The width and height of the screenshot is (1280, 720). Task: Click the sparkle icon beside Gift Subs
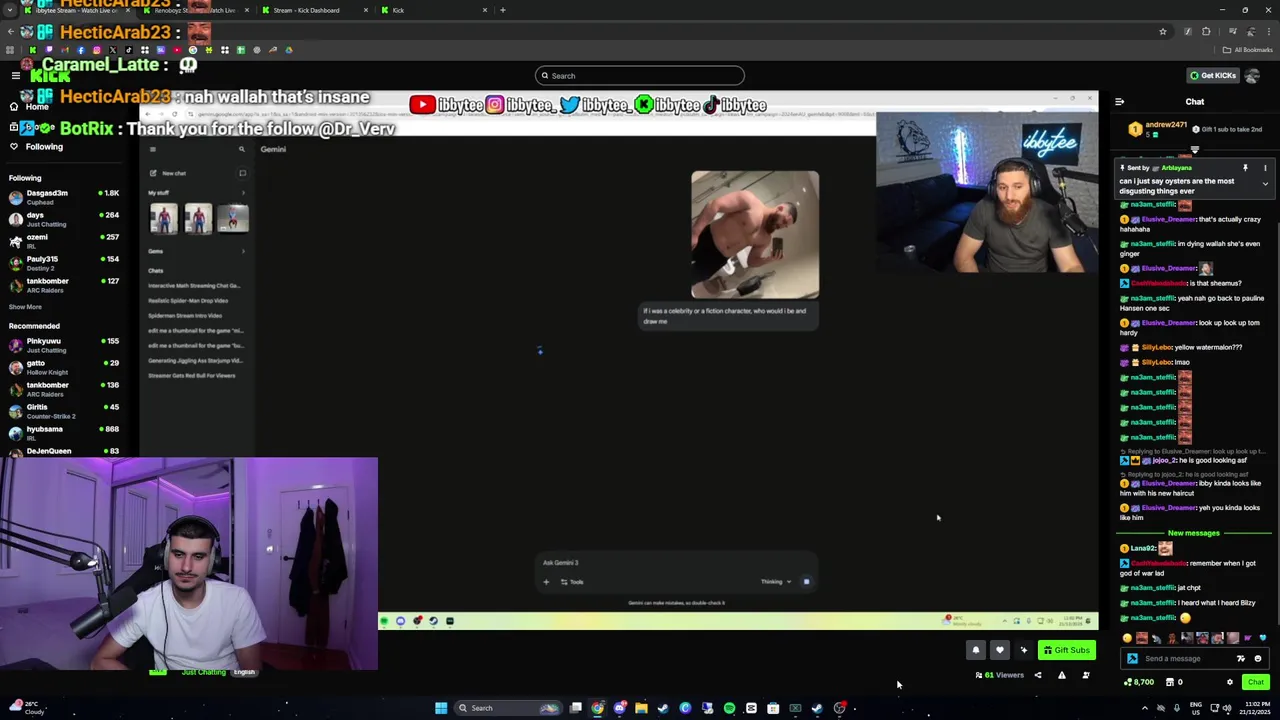pos(1023,650)
